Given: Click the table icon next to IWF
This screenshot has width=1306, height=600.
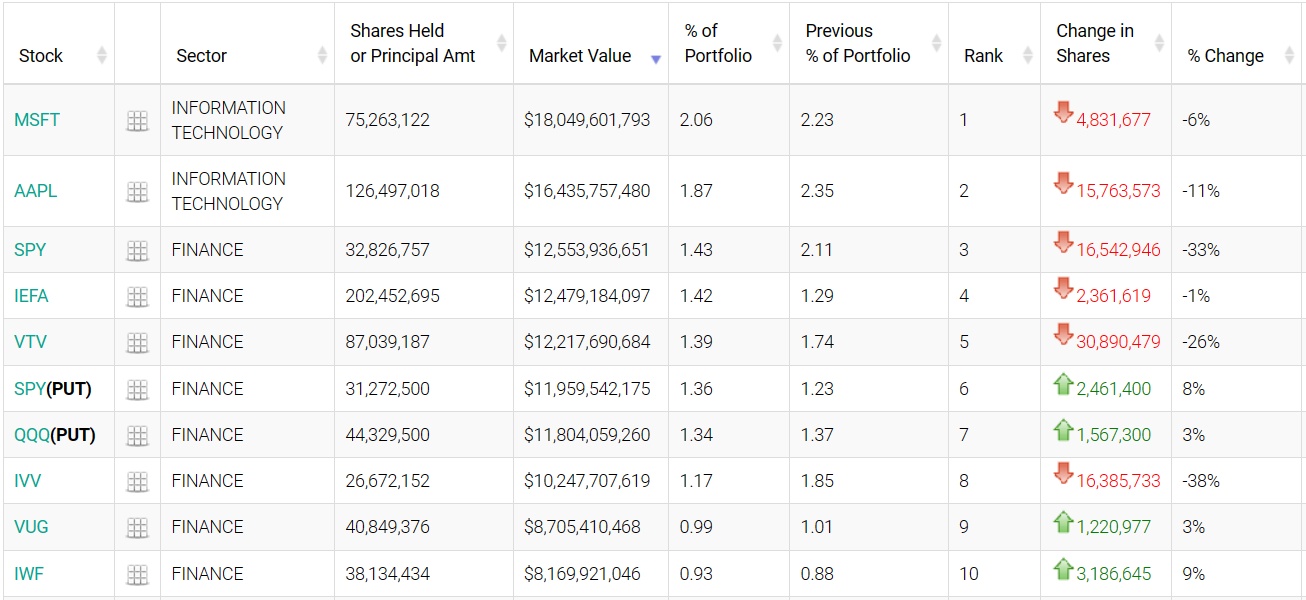Looking at the screenshot, I should tap(137, 575).
